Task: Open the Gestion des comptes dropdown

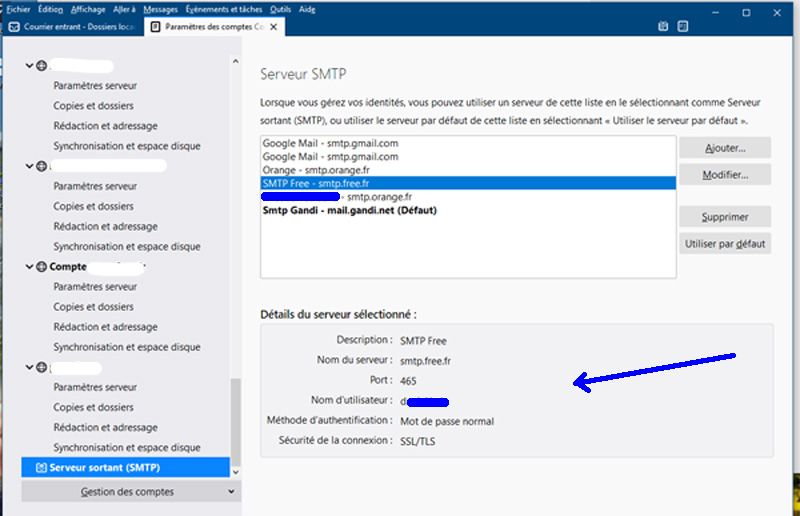Action: pos(129,492)
